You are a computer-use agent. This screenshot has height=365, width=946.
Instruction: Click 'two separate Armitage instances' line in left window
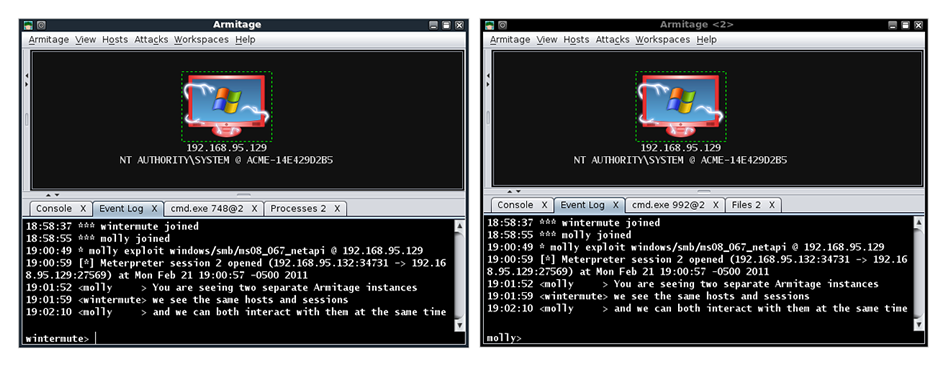pos(221,288)
